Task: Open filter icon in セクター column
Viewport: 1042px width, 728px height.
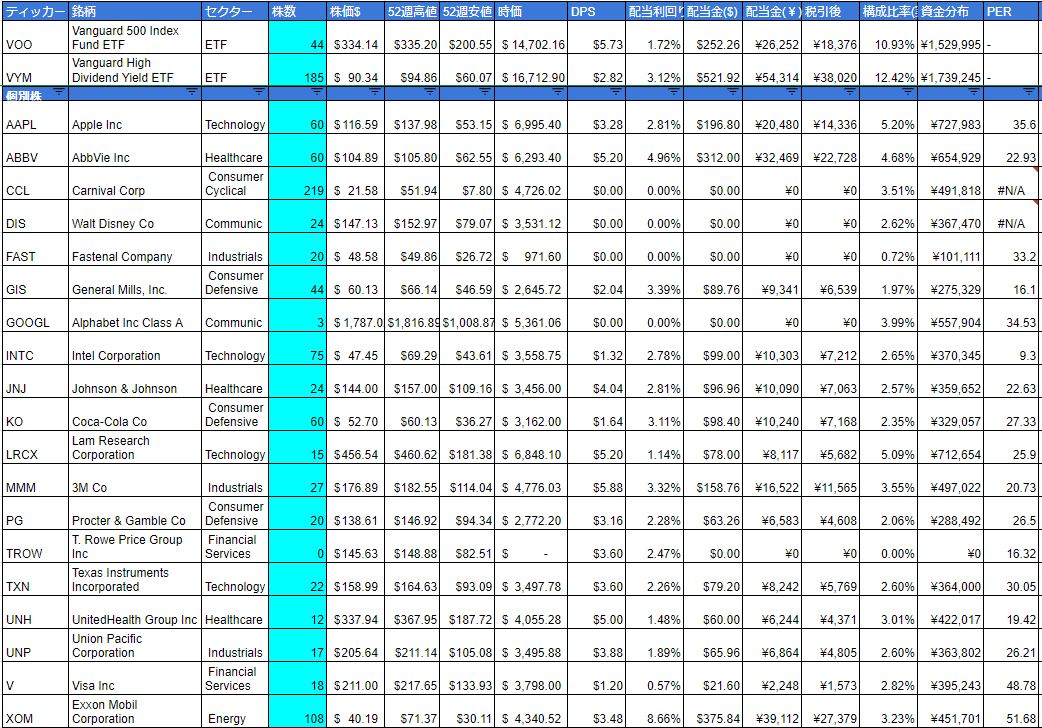Action: (x=259, y=91)
